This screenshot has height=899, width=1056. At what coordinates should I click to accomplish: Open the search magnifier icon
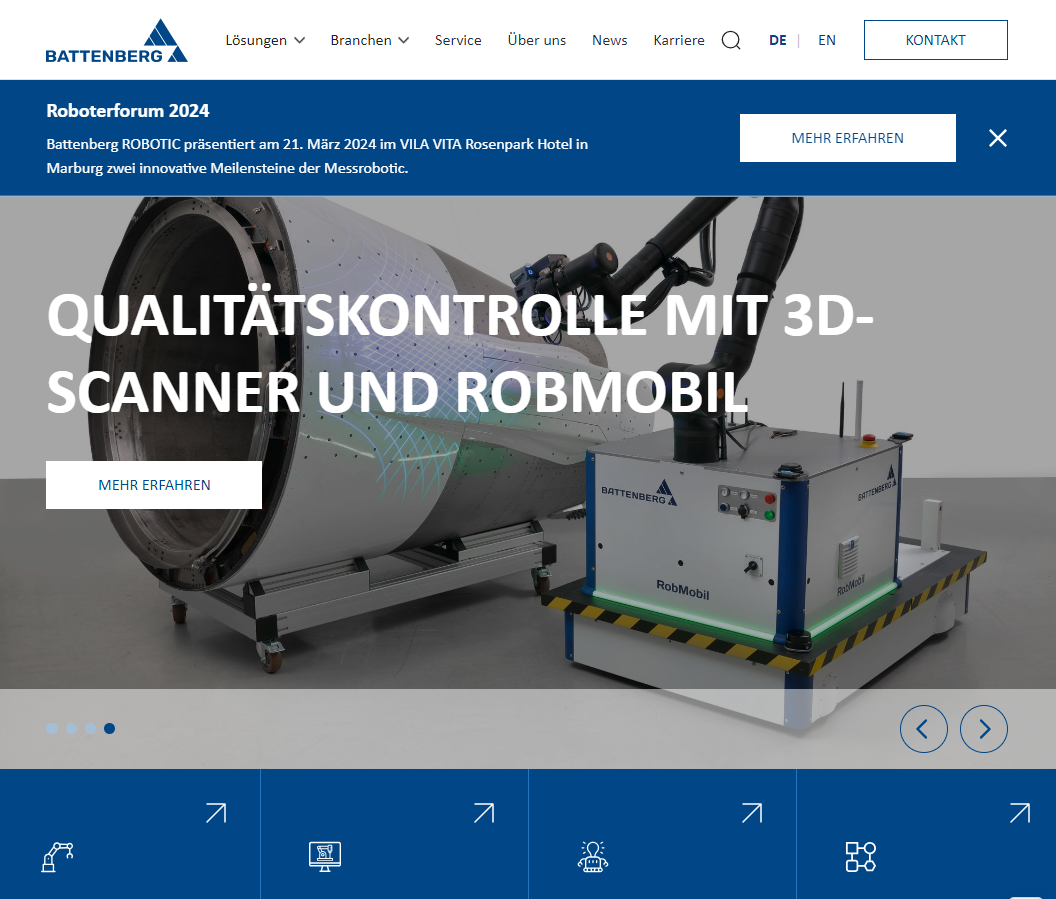[x=731, y=41]
